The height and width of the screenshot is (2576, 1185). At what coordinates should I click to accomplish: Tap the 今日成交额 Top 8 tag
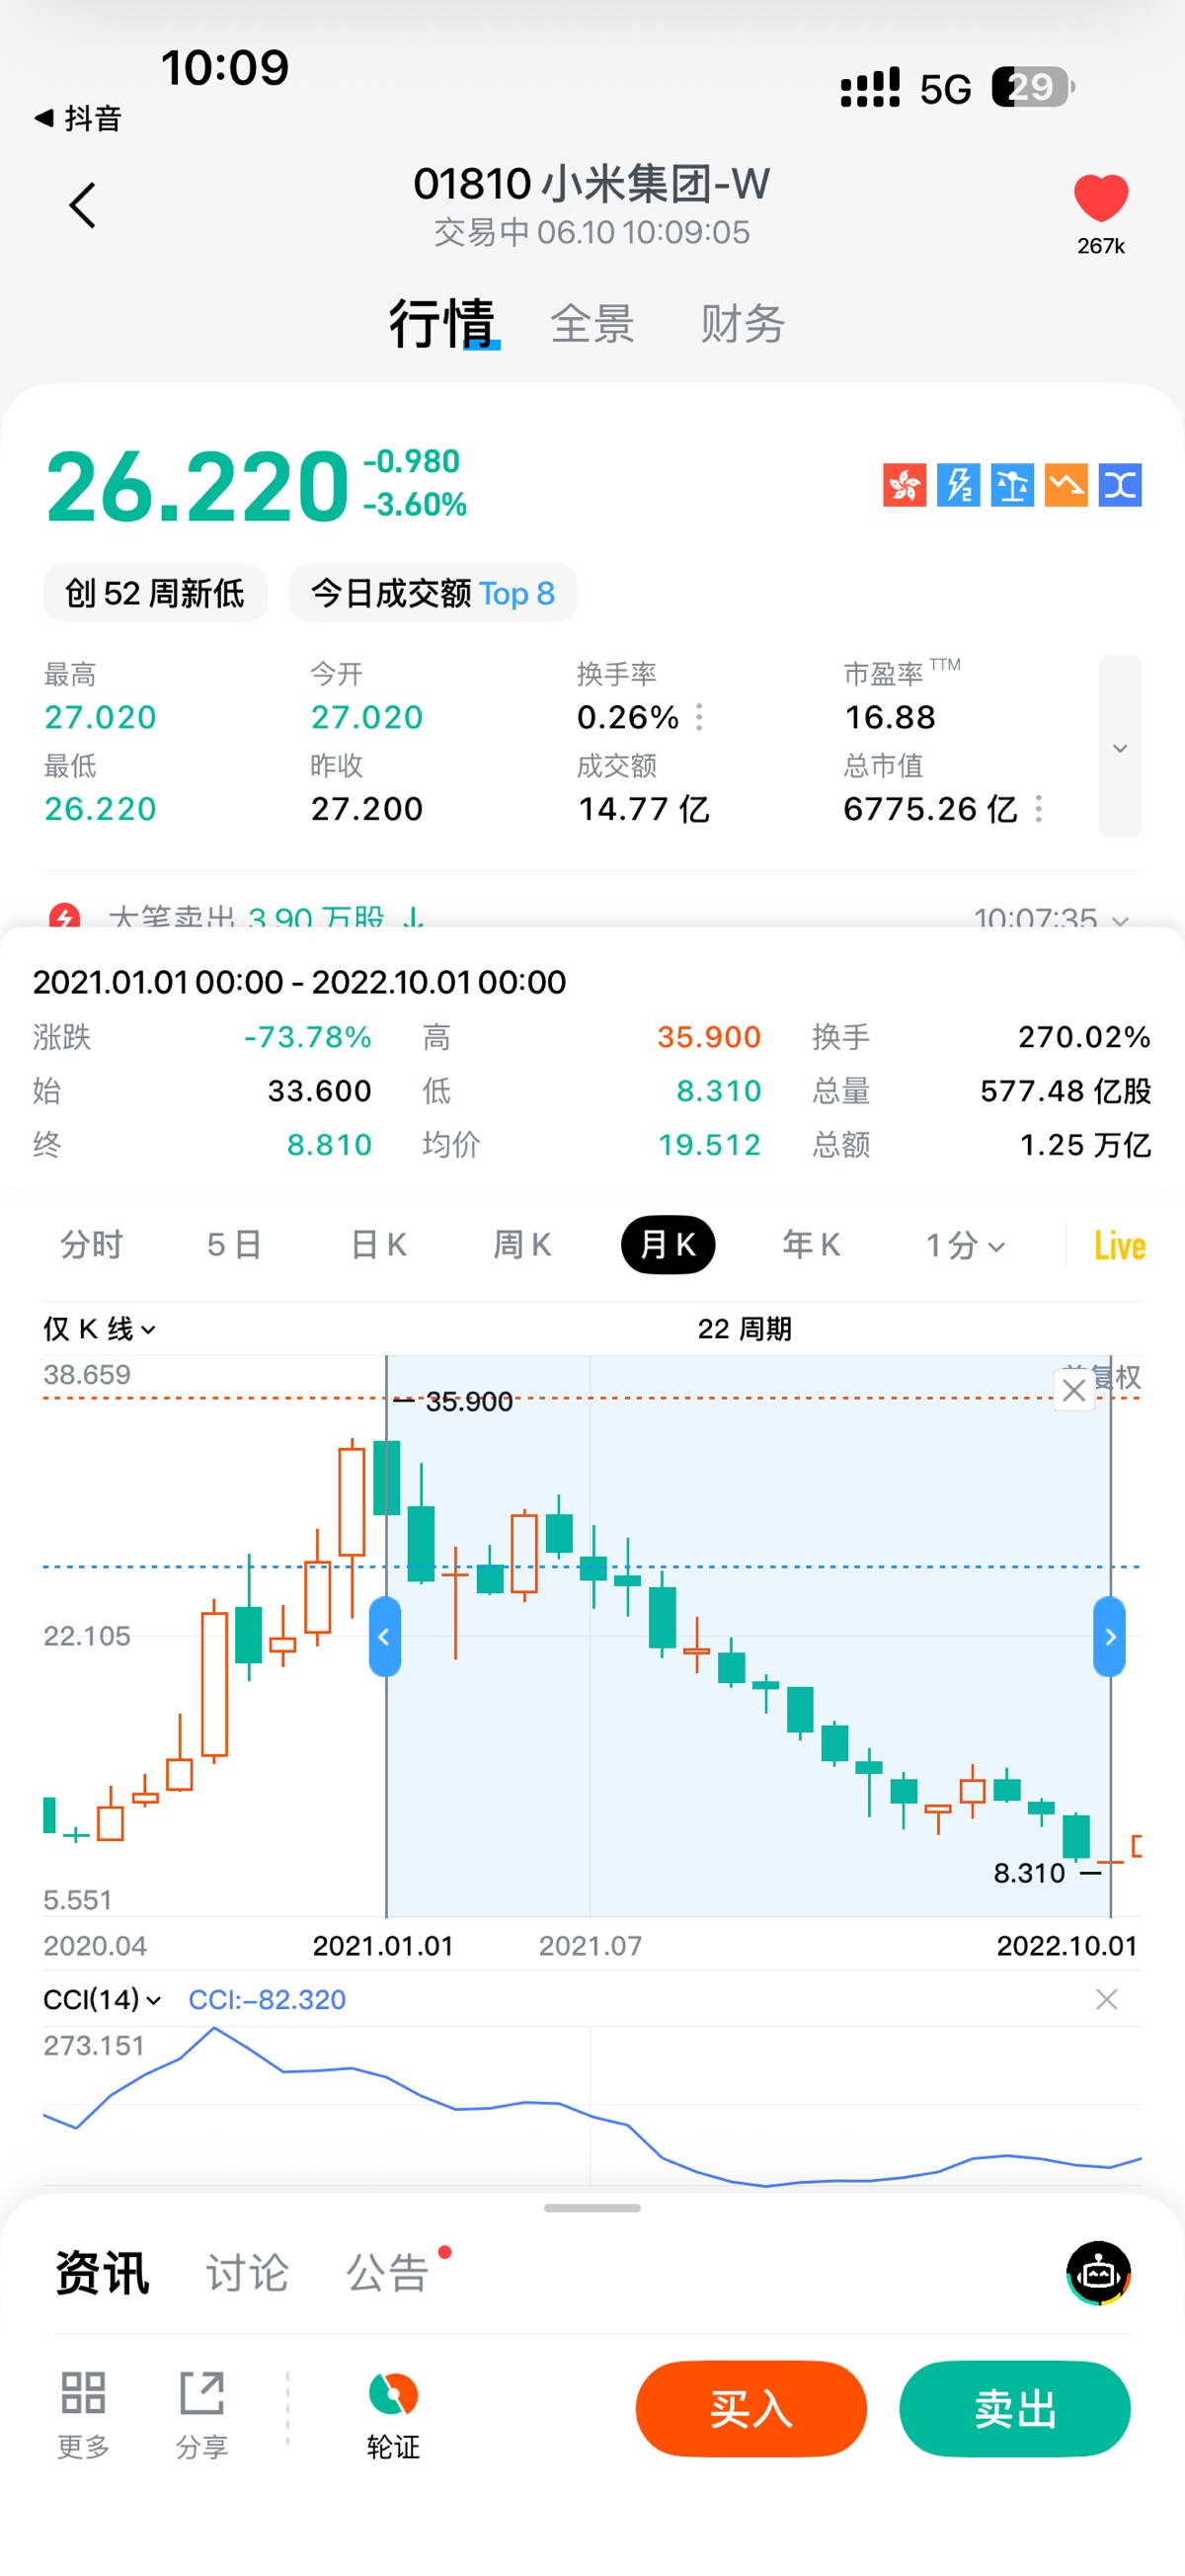click(x=433, y=593)
